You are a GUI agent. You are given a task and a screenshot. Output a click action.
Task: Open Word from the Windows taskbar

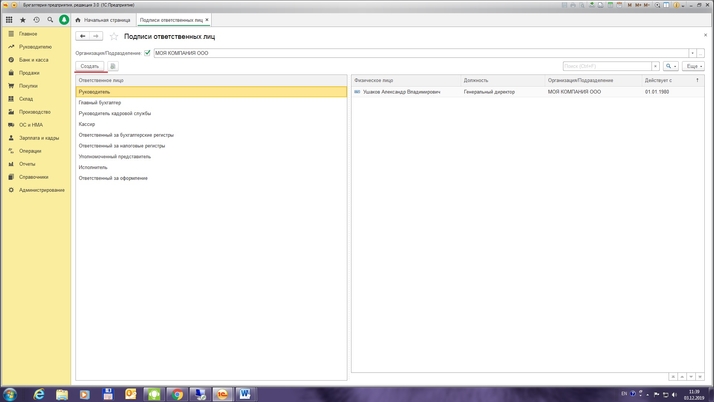point(244,394)
